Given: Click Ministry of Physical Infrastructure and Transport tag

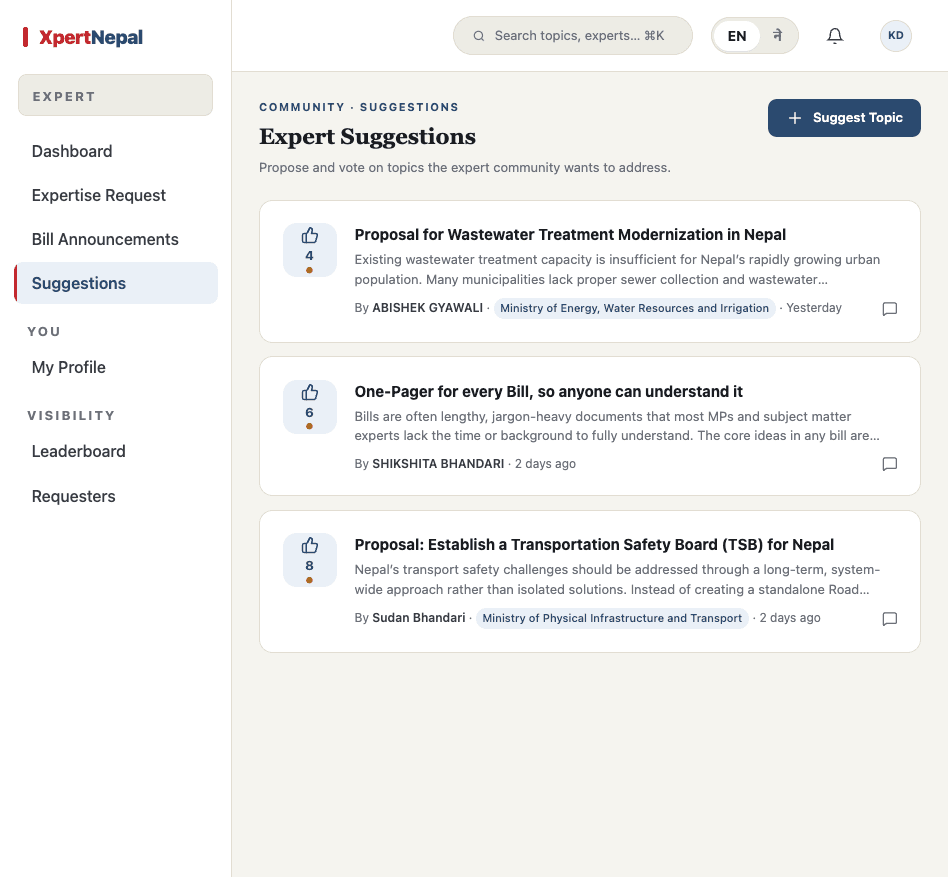Looking at the screenshot, I should pyautogui.click(x=612, y=618).
